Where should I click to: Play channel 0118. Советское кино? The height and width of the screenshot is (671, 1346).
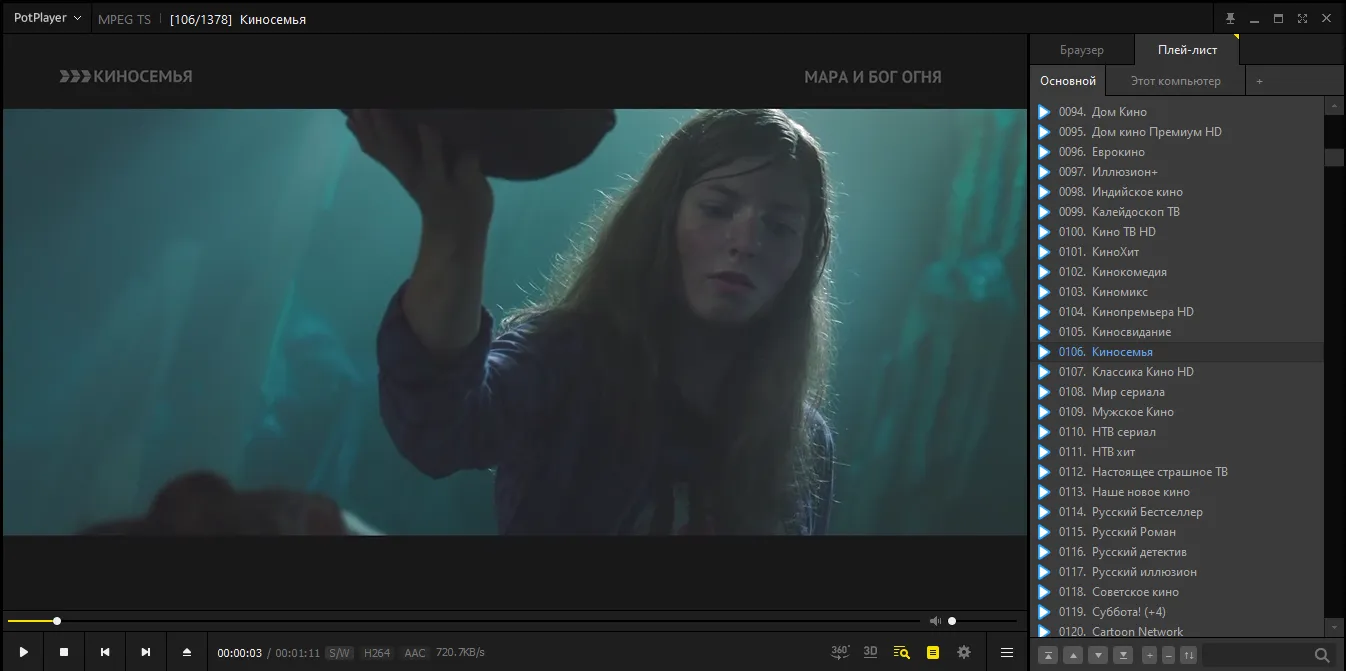[1176, 592]
